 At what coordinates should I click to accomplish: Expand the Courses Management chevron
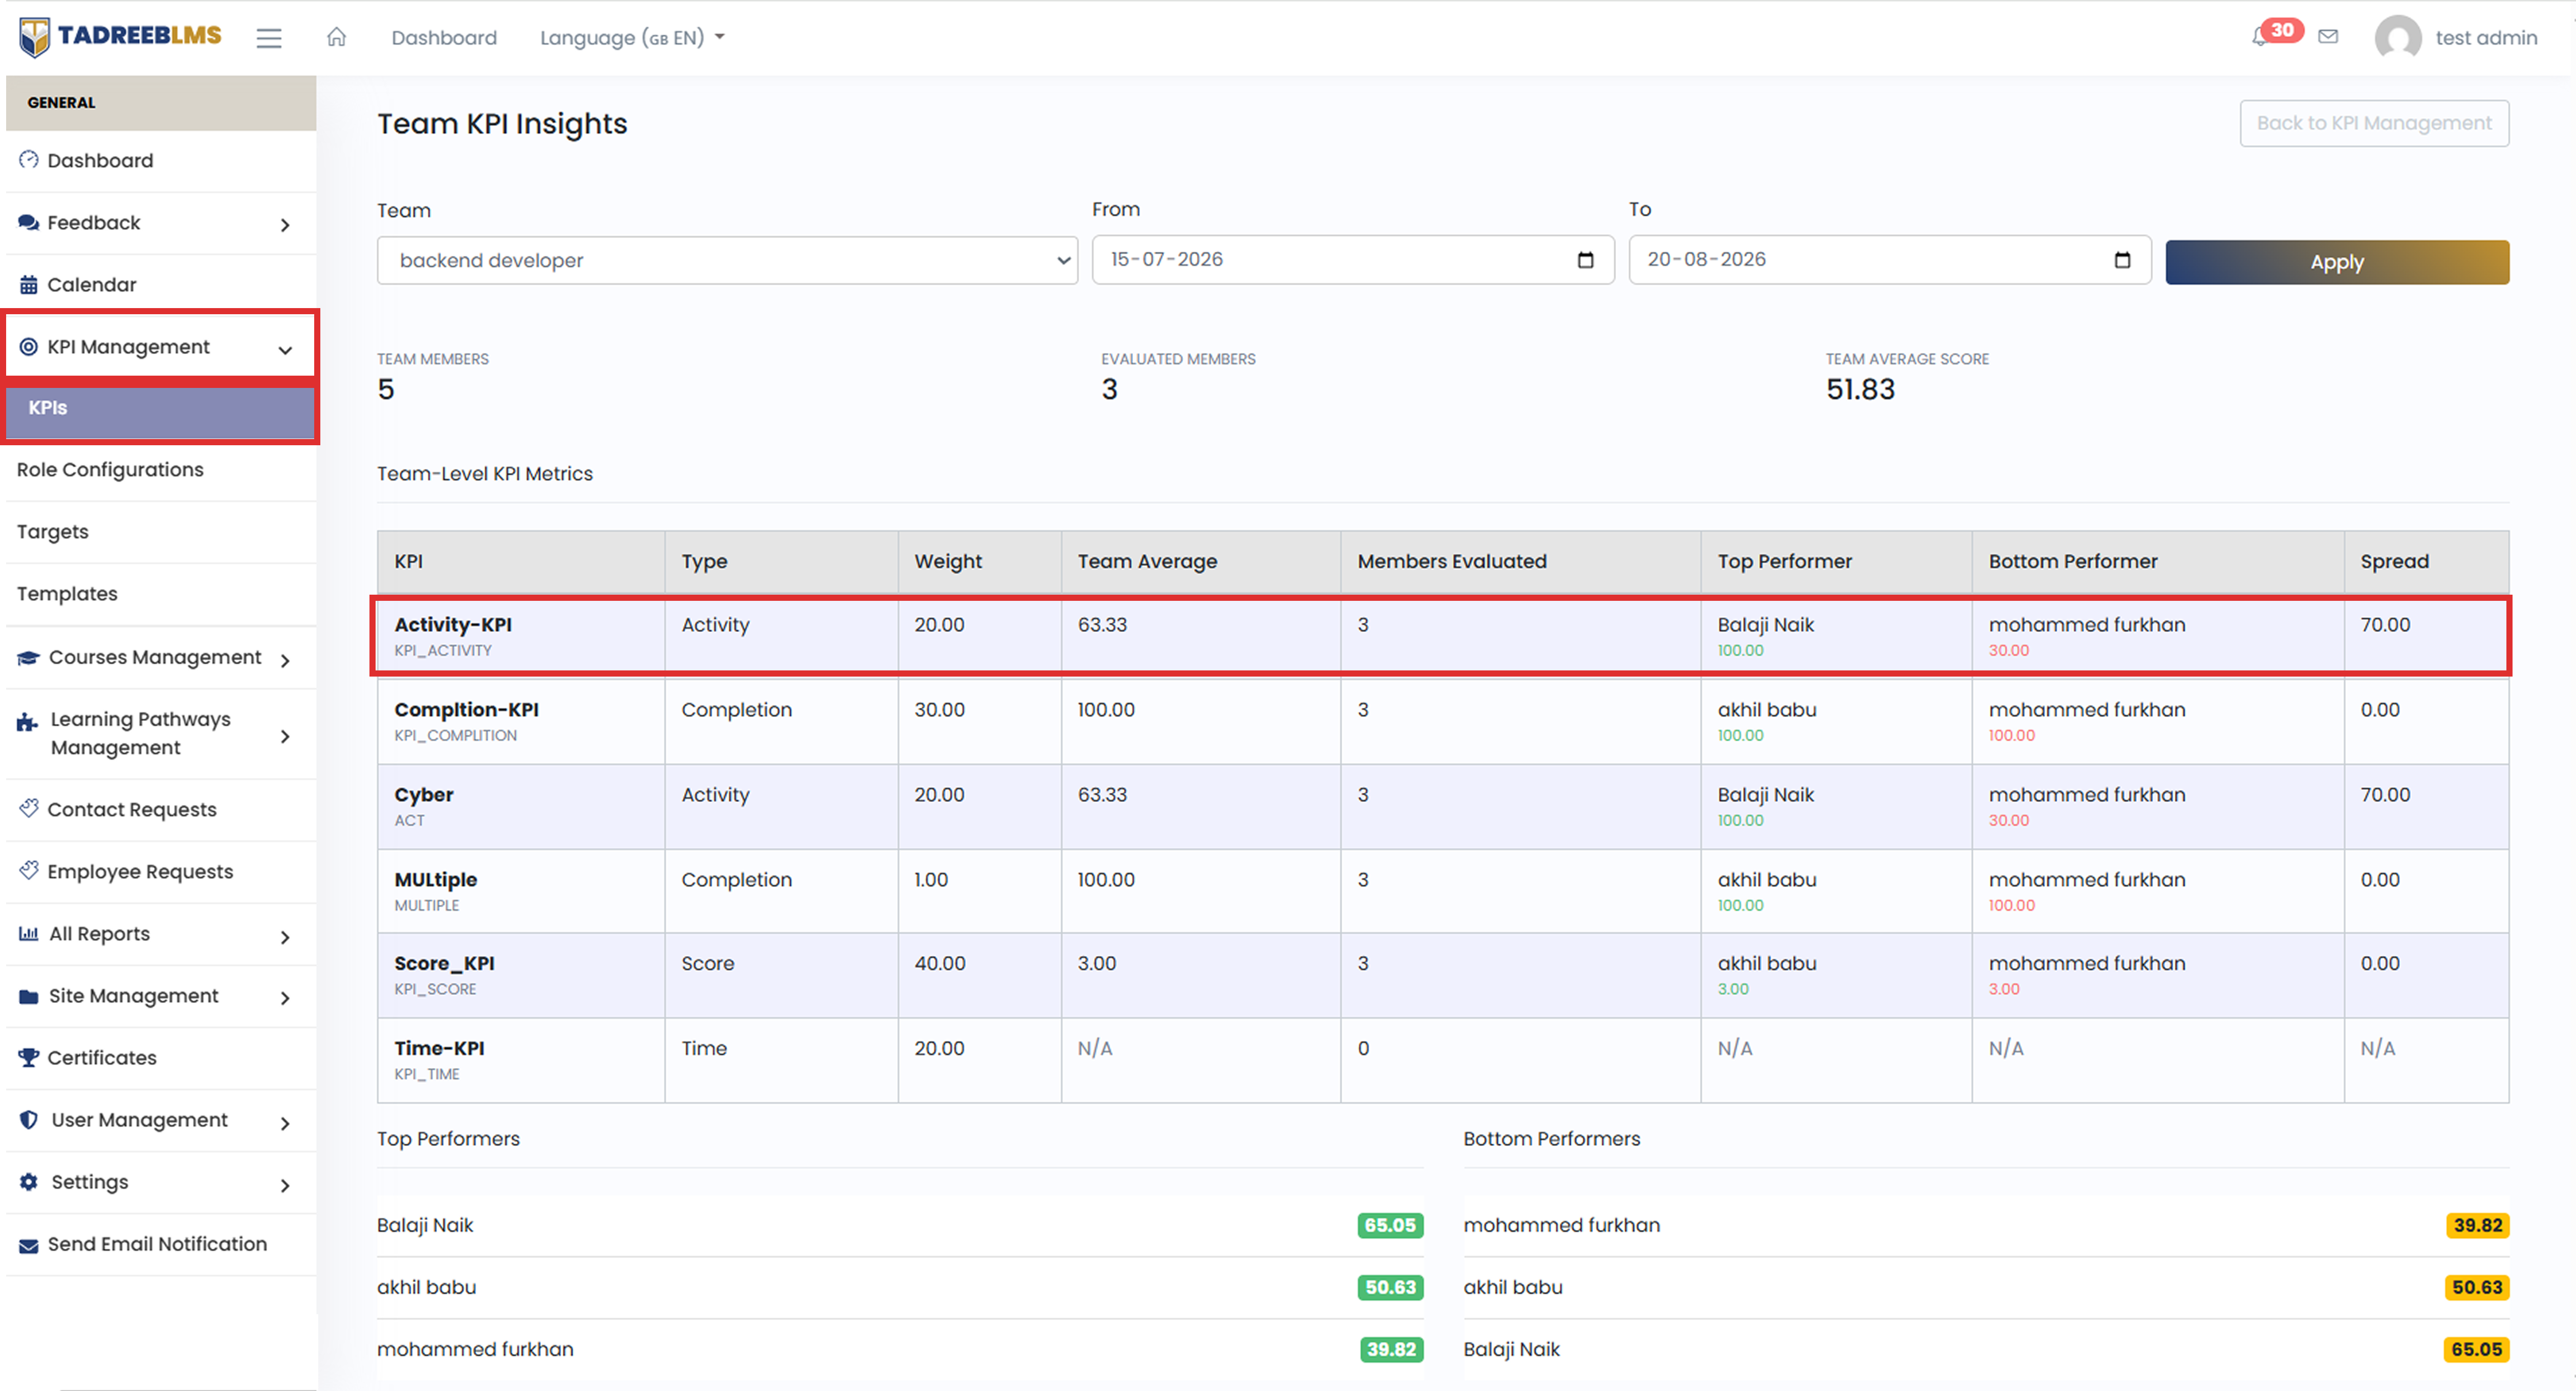[x=285, y=660]
